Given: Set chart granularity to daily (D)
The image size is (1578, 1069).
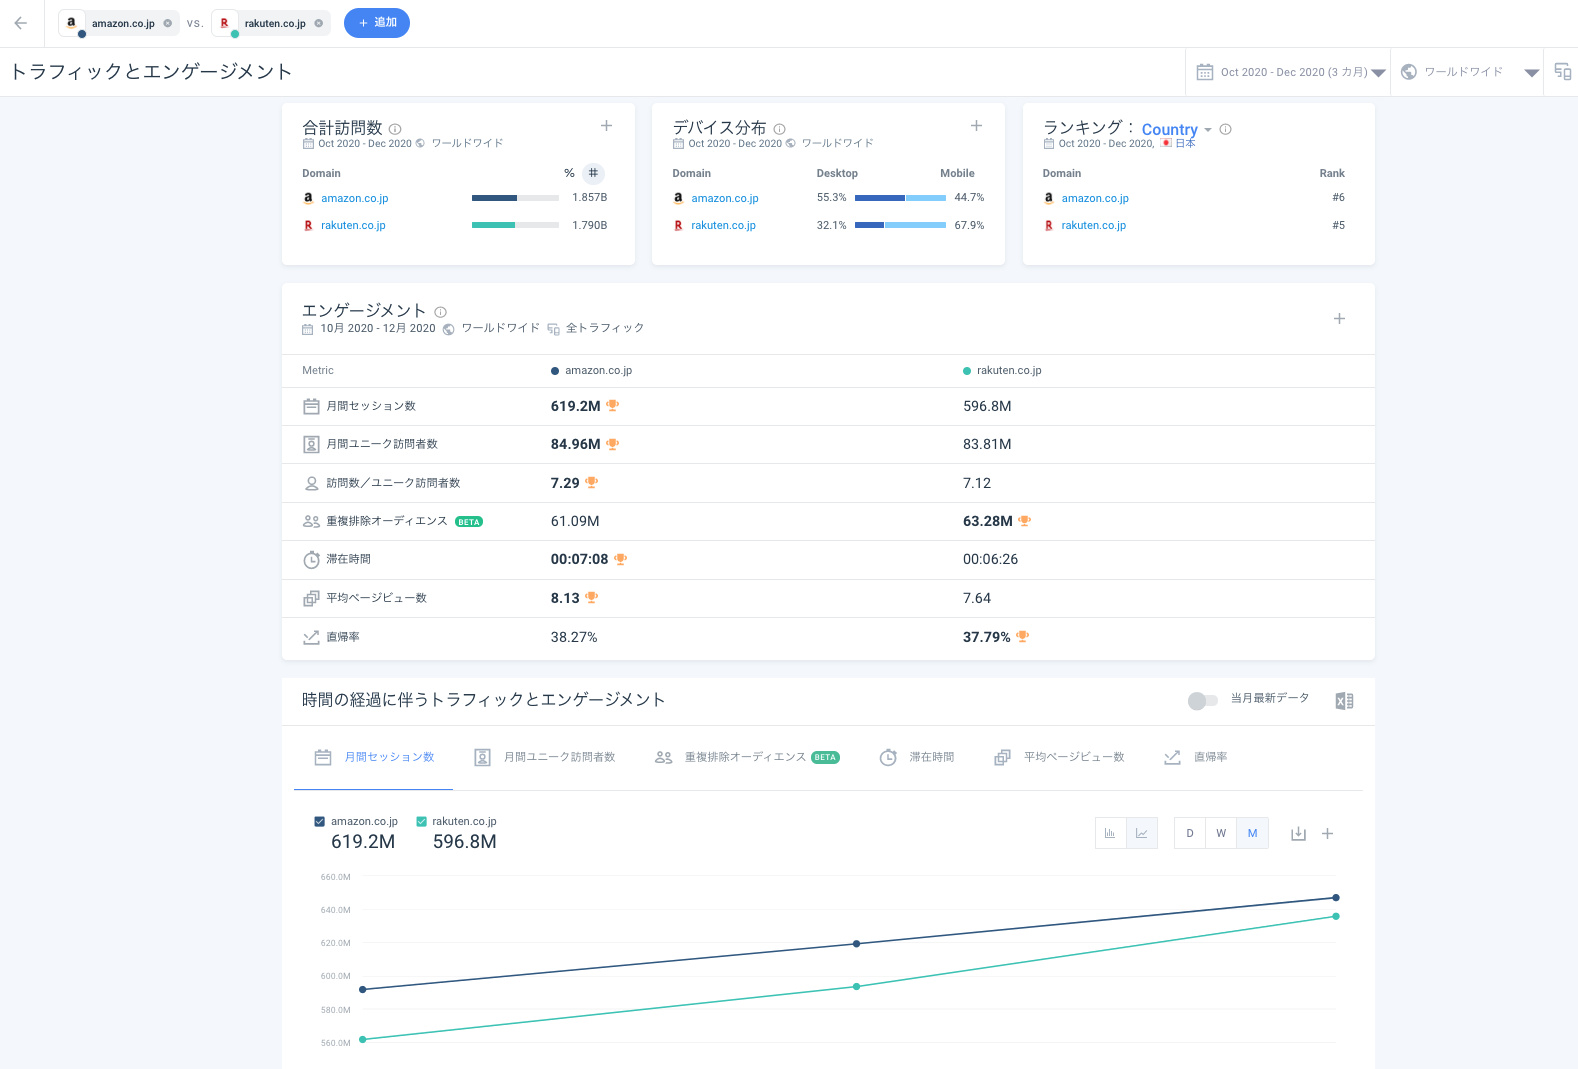Looking at the screenshot, I should (x=1190, y=833).
